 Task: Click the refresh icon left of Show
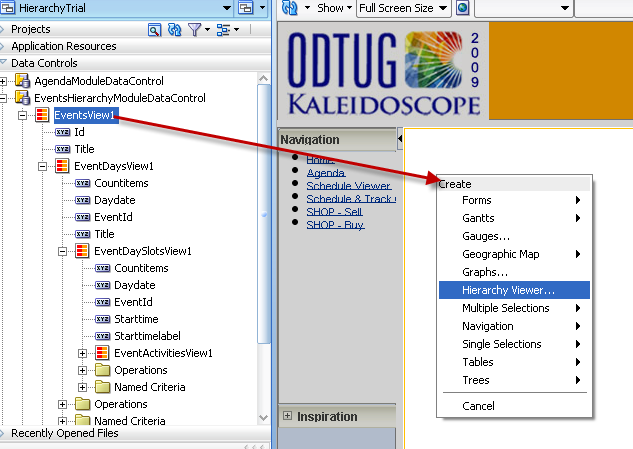pyautogui.click(x=289, y=8)
